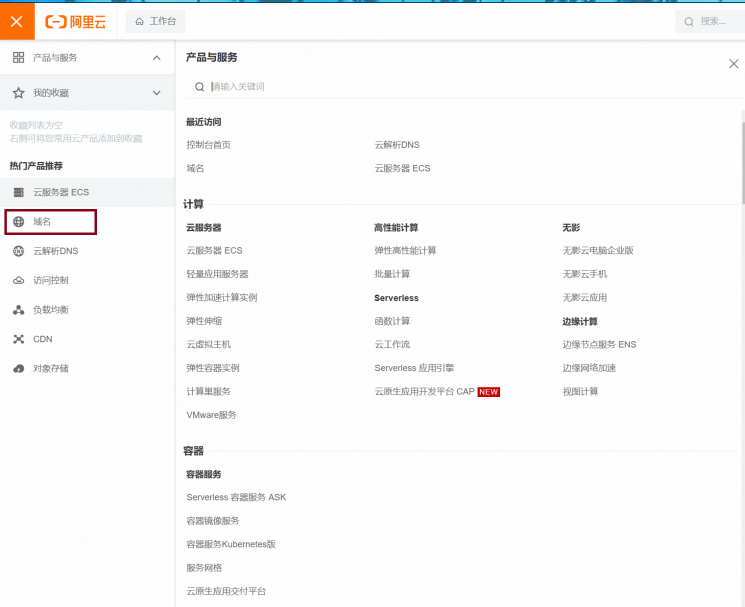Viewport: 745px width, 607px height.
Task: Open 云虚拟主机 link
Action: coord(209,344)
